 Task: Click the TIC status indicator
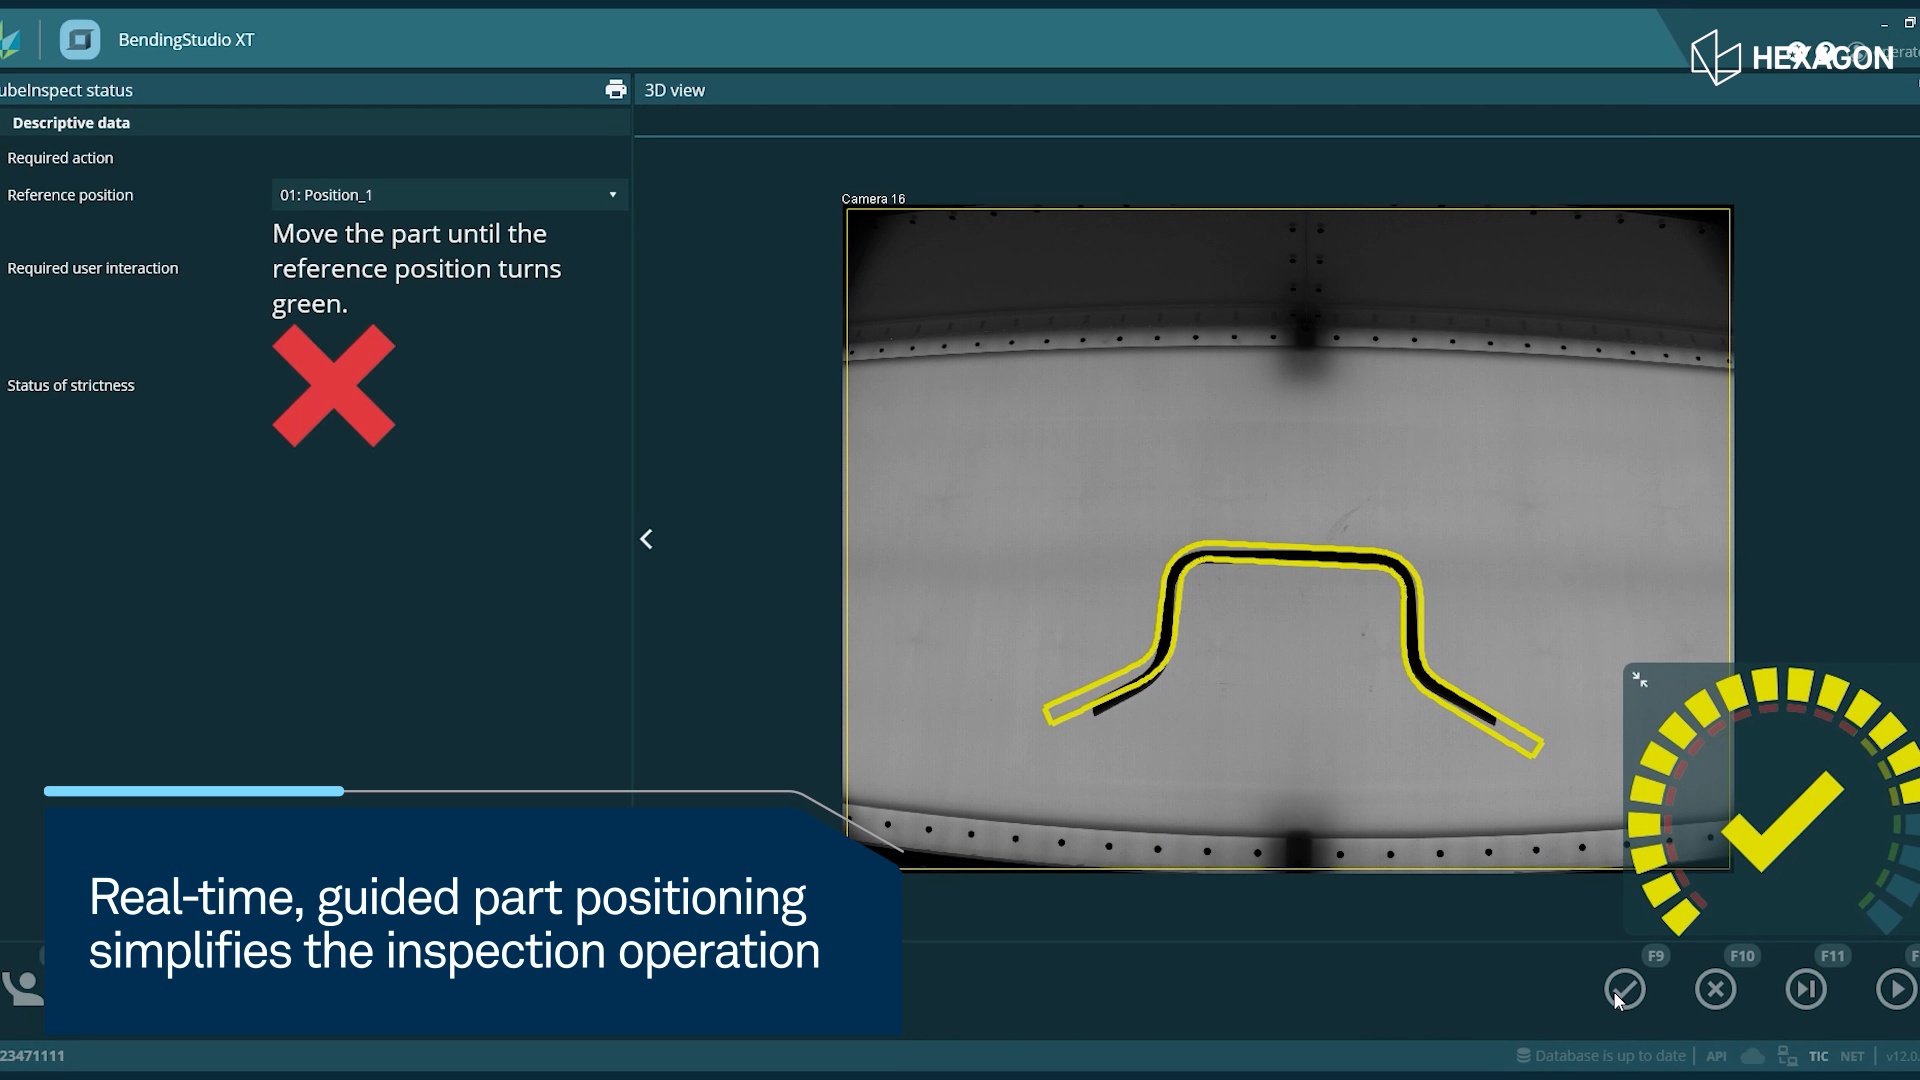(x=1818, y=1056)
